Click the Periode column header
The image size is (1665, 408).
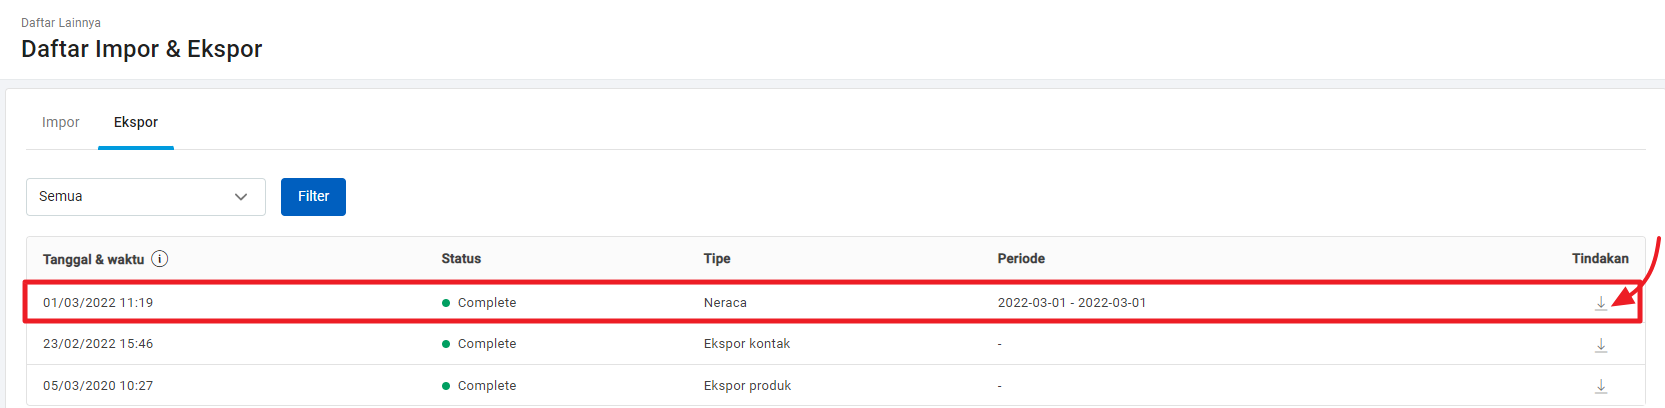click(x=1021, y=259)
